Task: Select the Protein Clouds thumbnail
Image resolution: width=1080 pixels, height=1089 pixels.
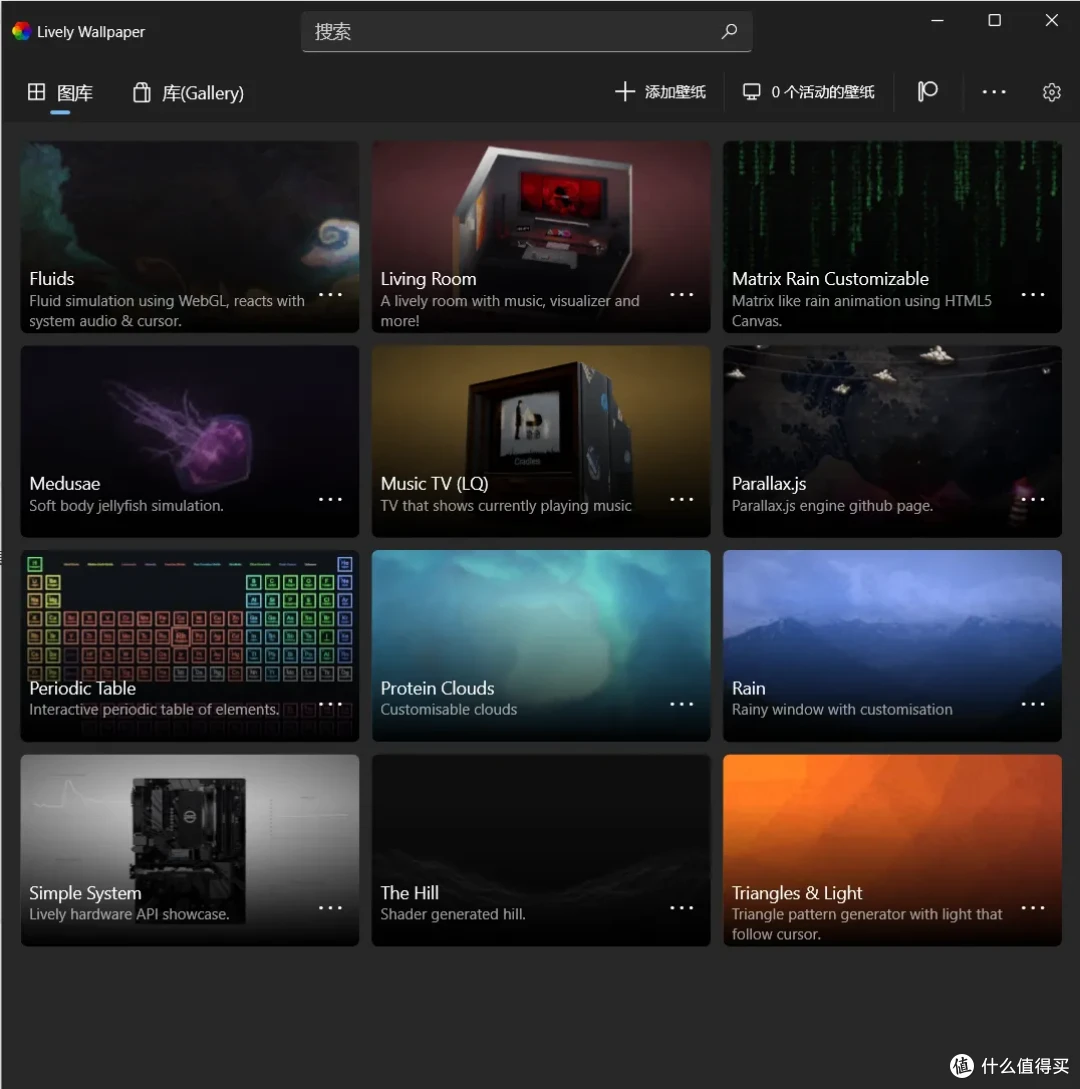Action: pos(541,646)
